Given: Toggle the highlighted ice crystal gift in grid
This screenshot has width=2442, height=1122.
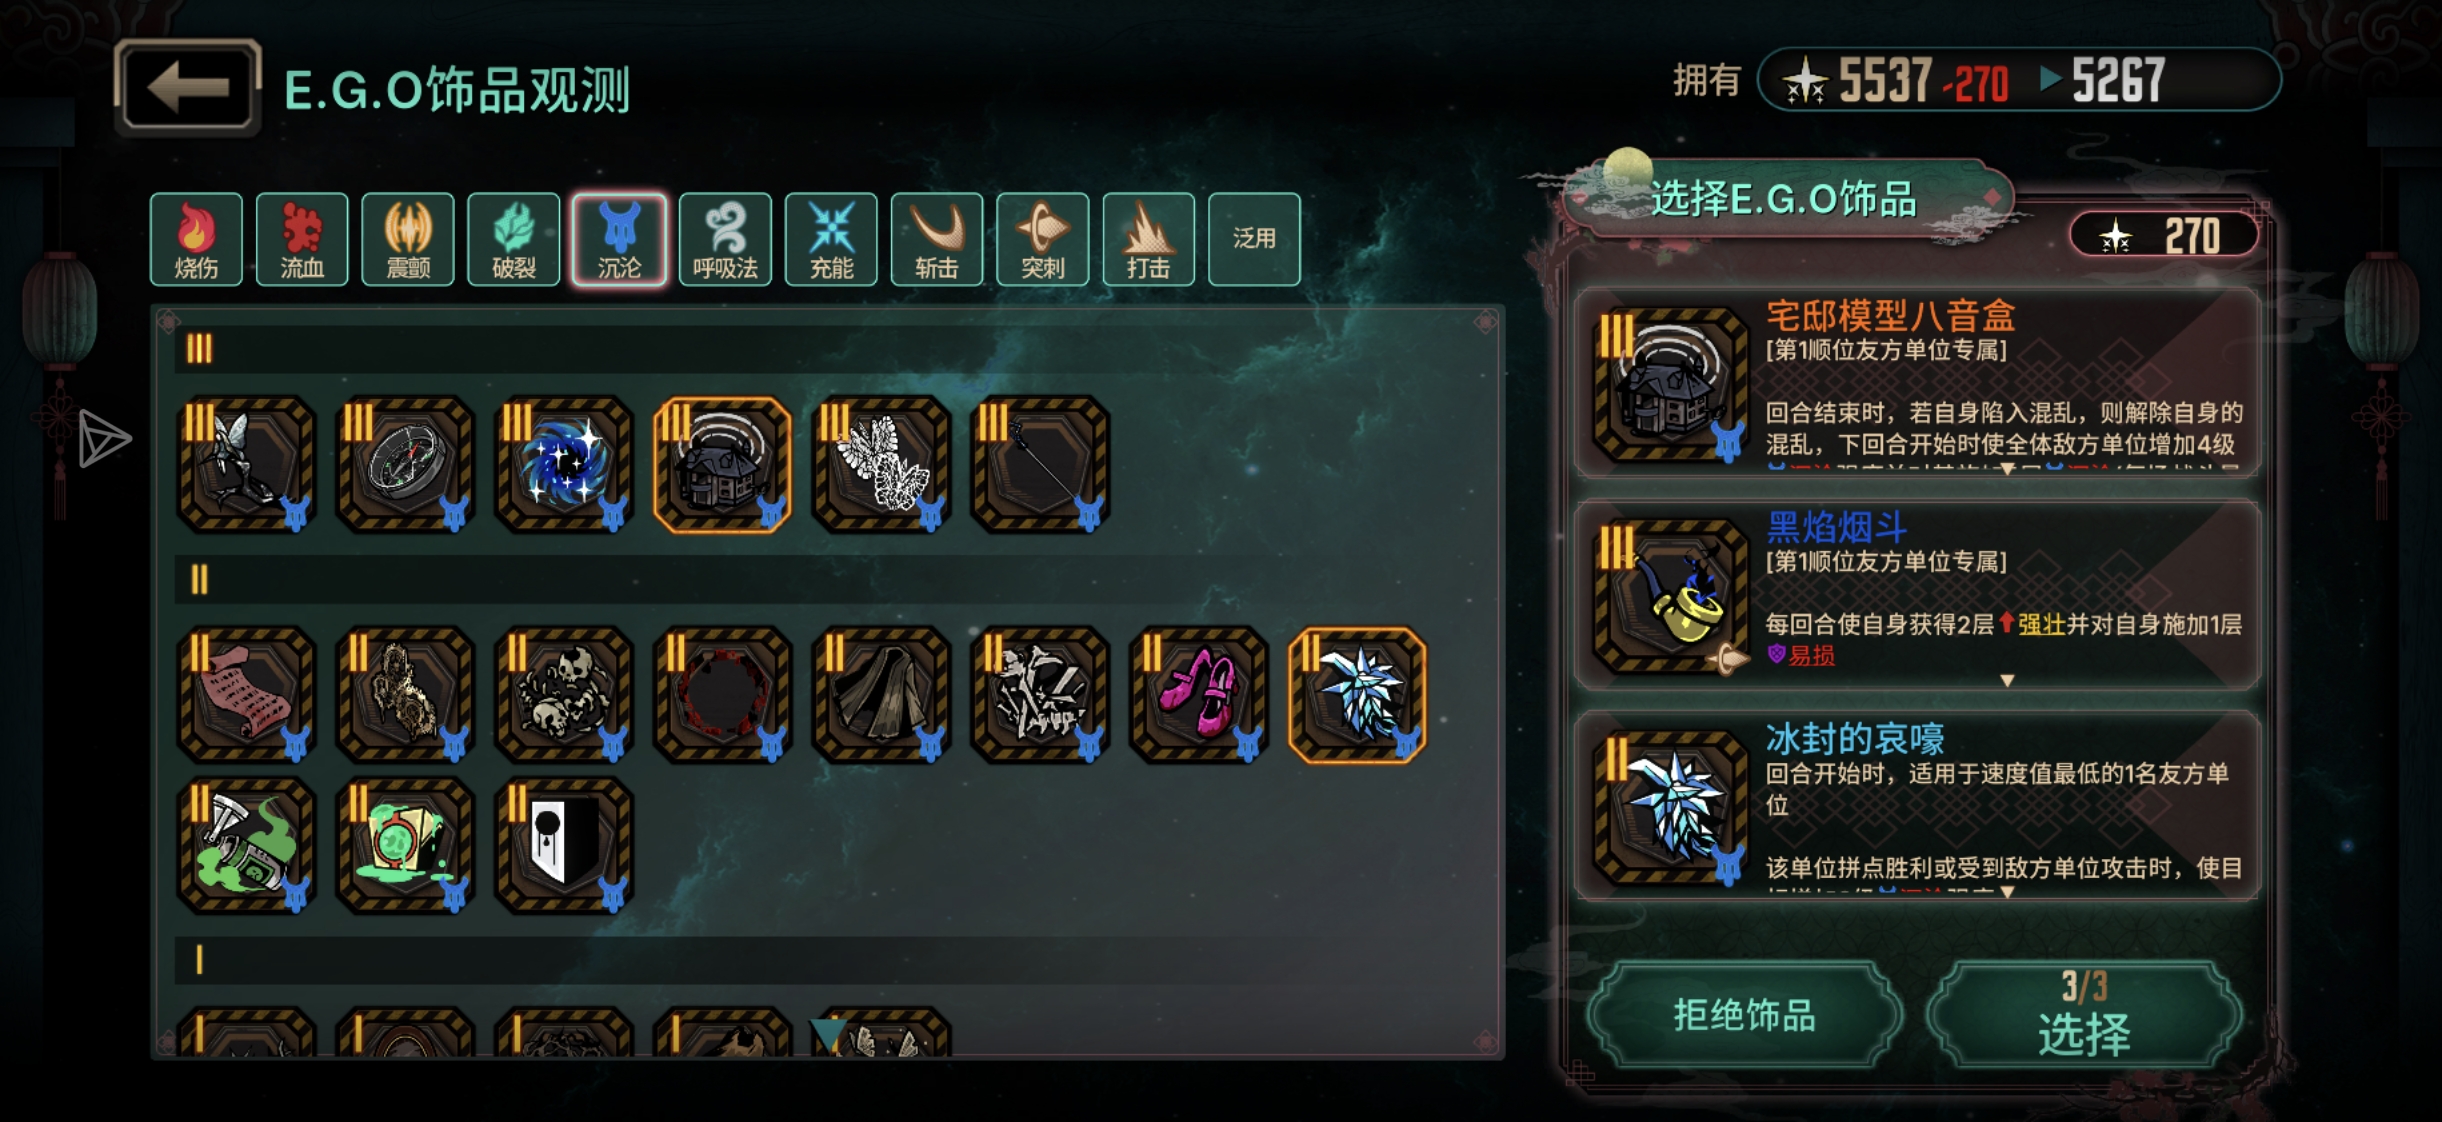Looking at the screenshot, I should (1357, 694).
